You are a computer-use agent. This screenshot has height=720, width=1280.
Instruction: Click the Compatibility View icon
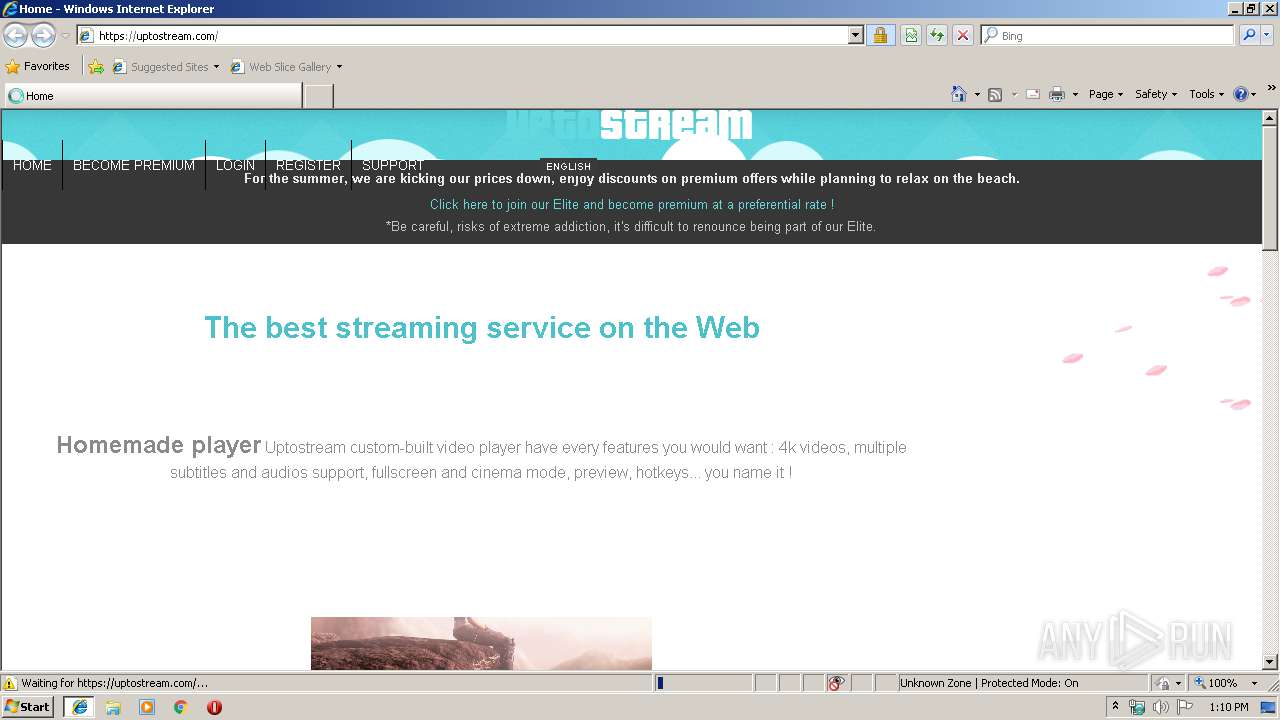[911, 36]
